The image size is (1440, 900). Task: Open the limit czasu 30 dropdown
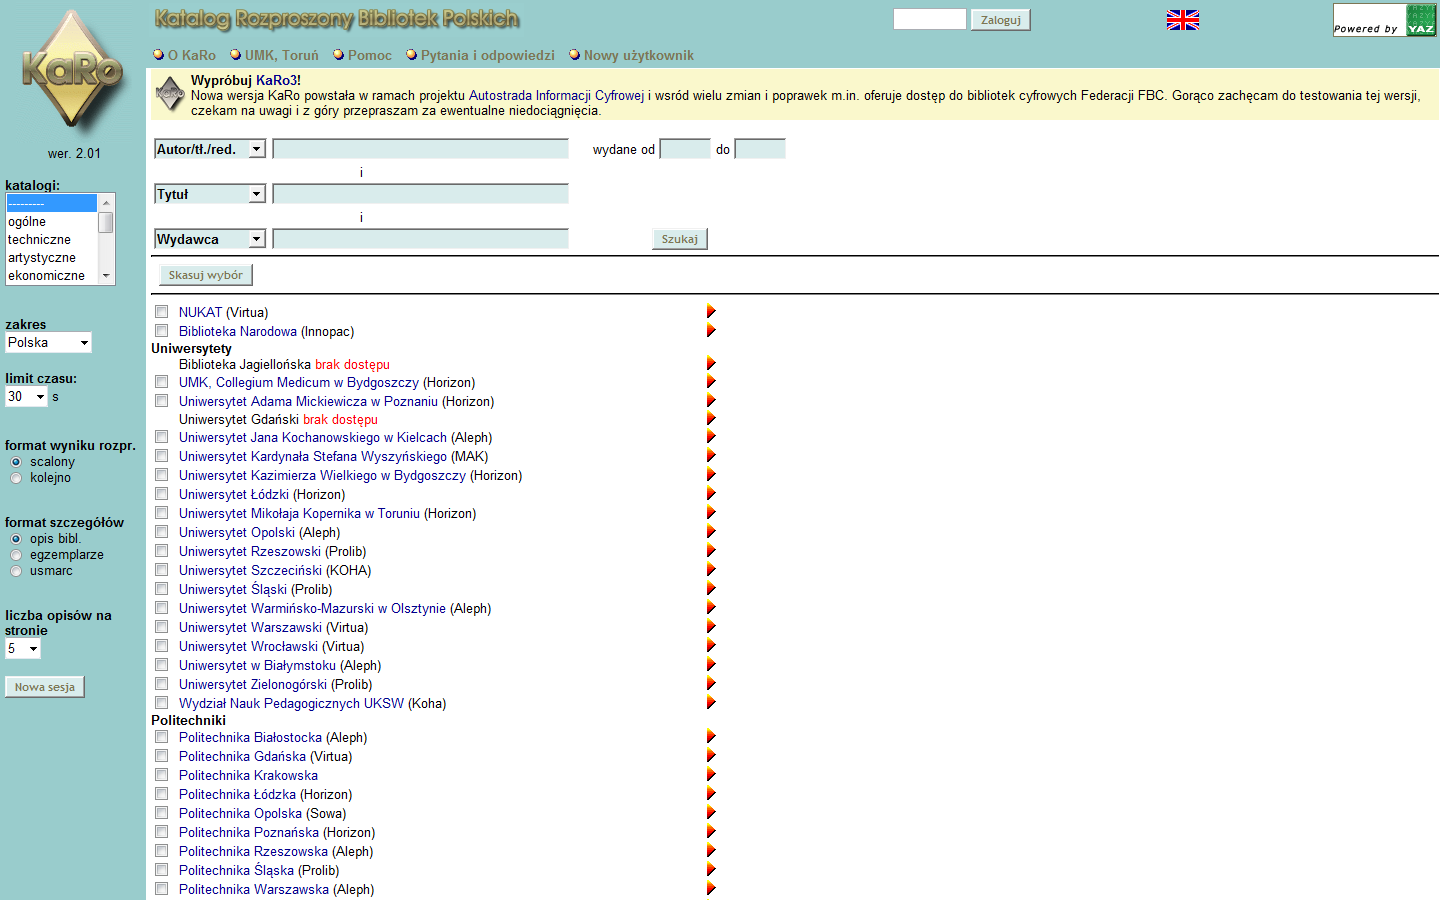tap(26, 397)
